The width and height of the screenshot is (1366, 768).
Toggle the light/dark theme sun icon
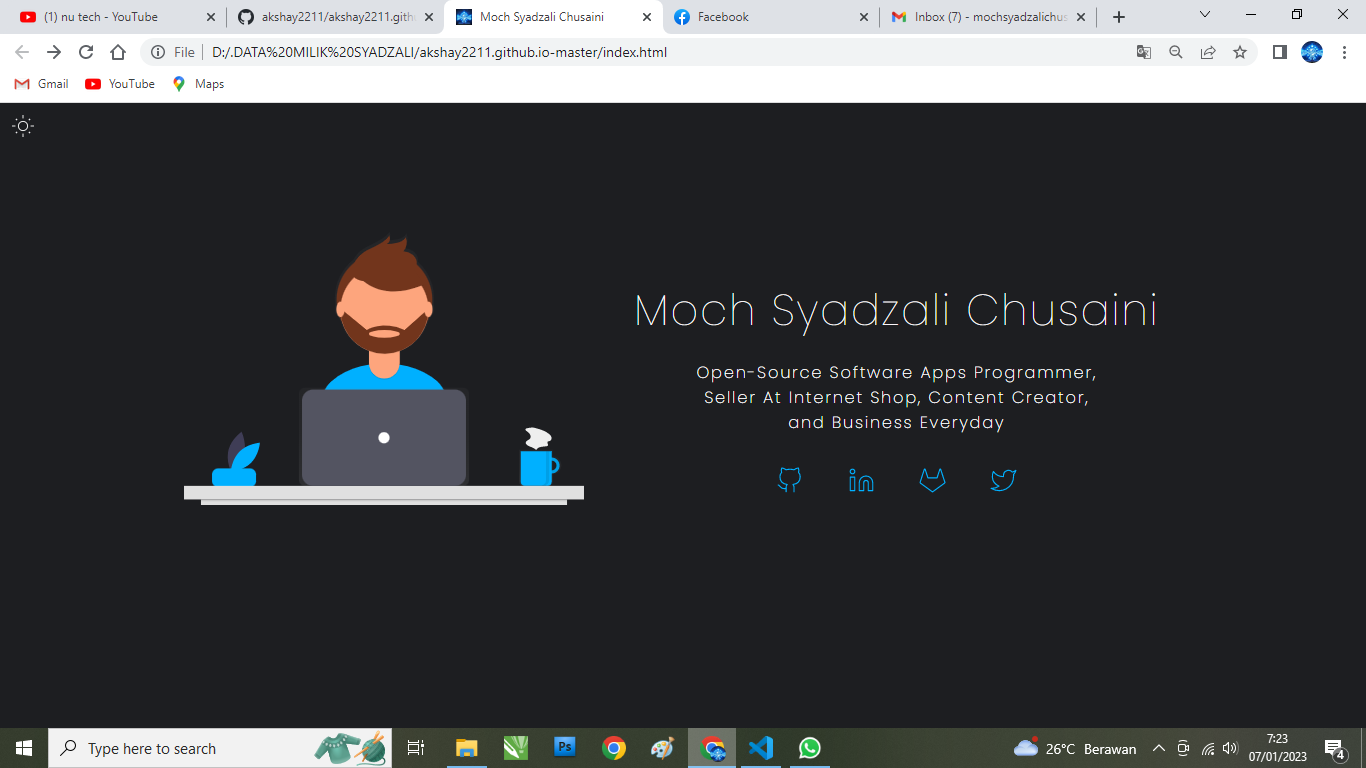23,126
